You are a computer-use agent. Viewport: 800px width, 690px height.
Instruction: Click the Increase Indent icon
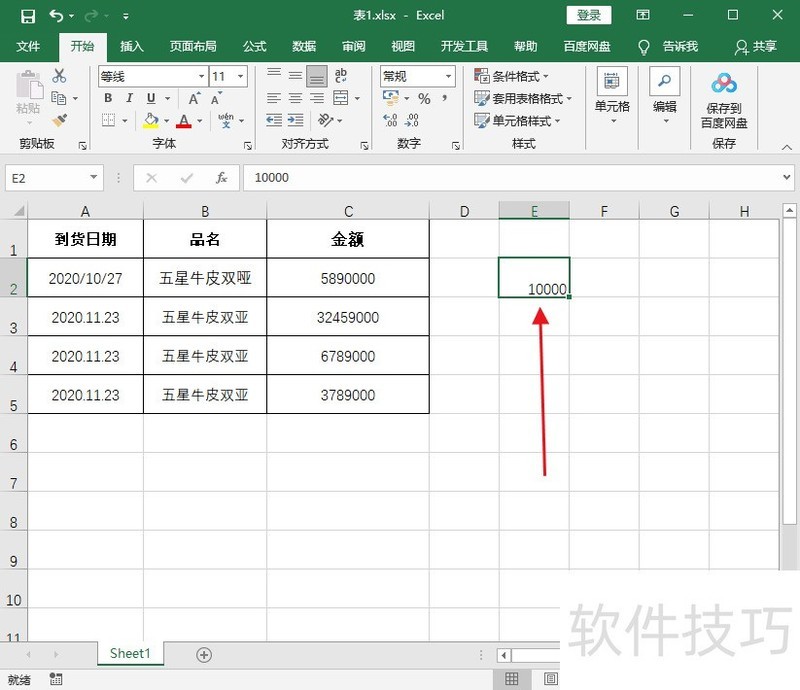295,120
